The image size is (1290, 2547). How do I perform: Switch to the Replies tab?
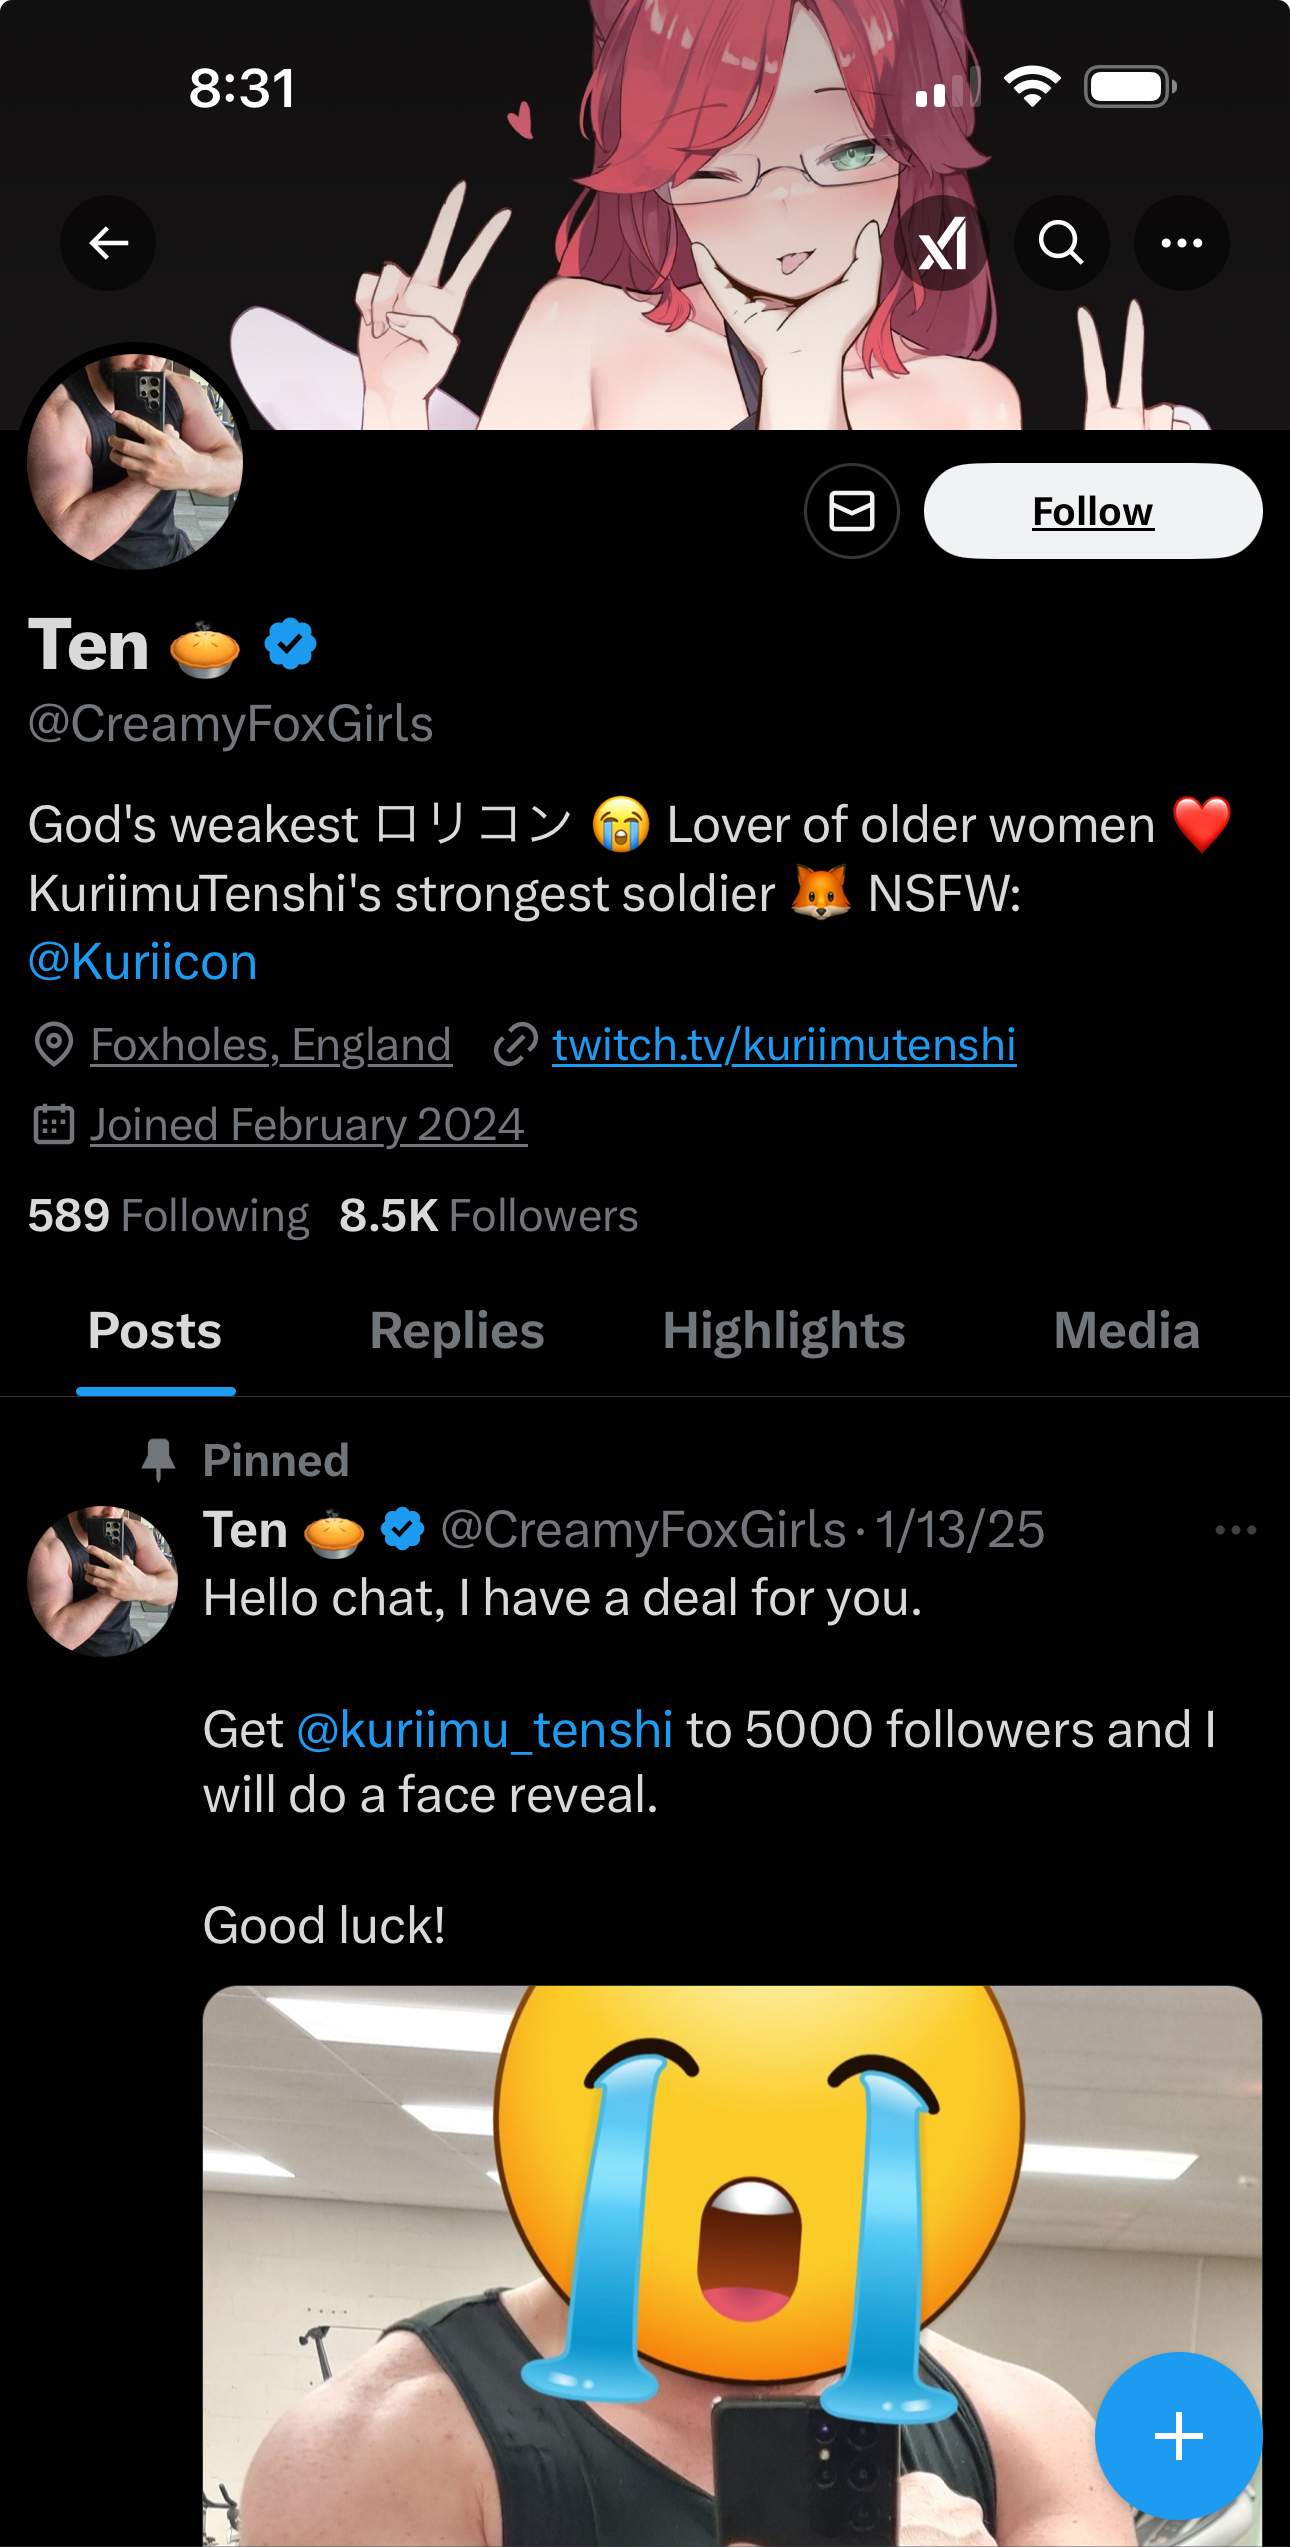click(x=457, y=1331)
